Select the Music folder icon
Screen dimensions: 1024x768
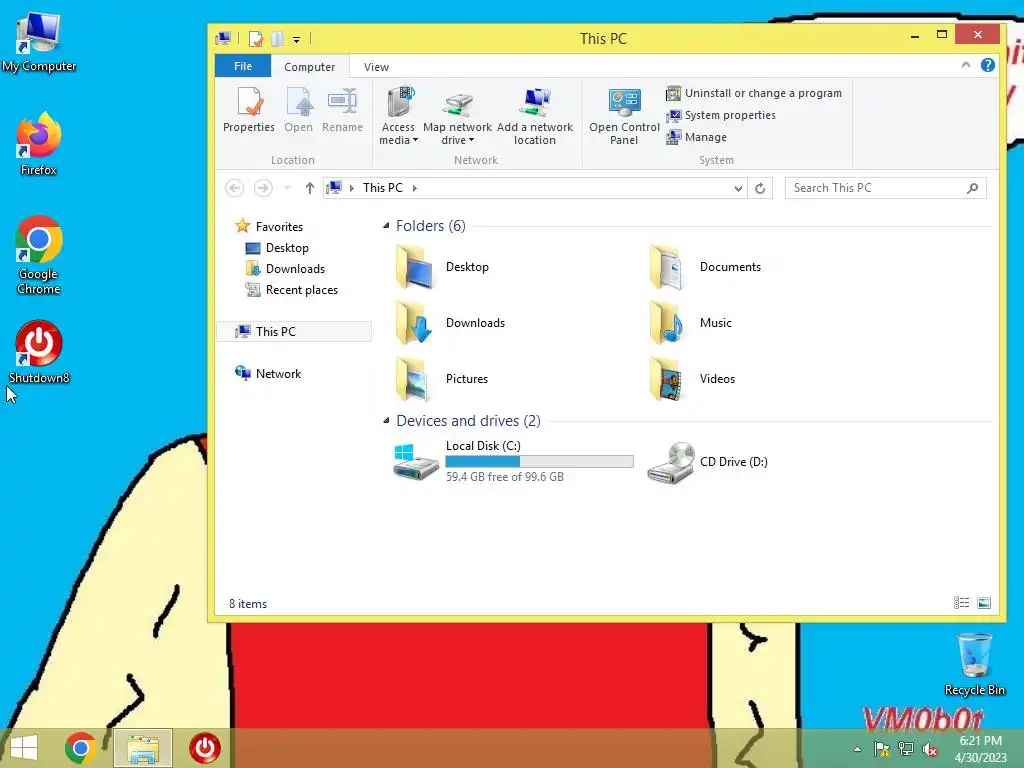(x=667, y=323)
